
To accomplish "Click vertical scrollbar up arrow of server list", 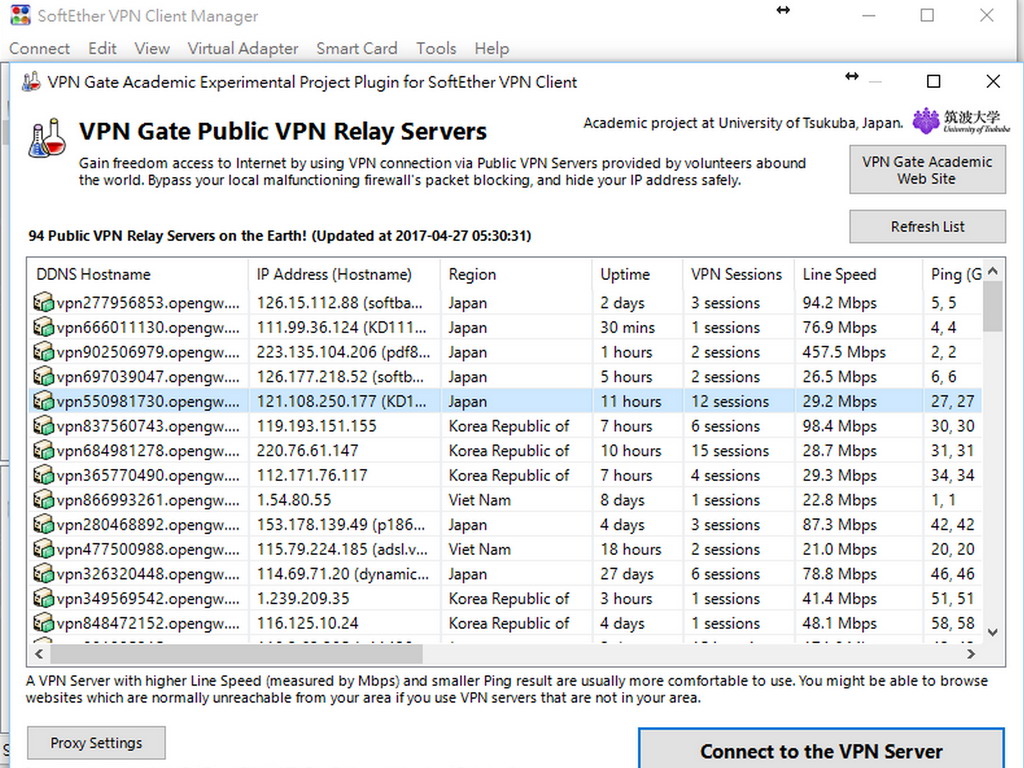I will click(993, 270).
